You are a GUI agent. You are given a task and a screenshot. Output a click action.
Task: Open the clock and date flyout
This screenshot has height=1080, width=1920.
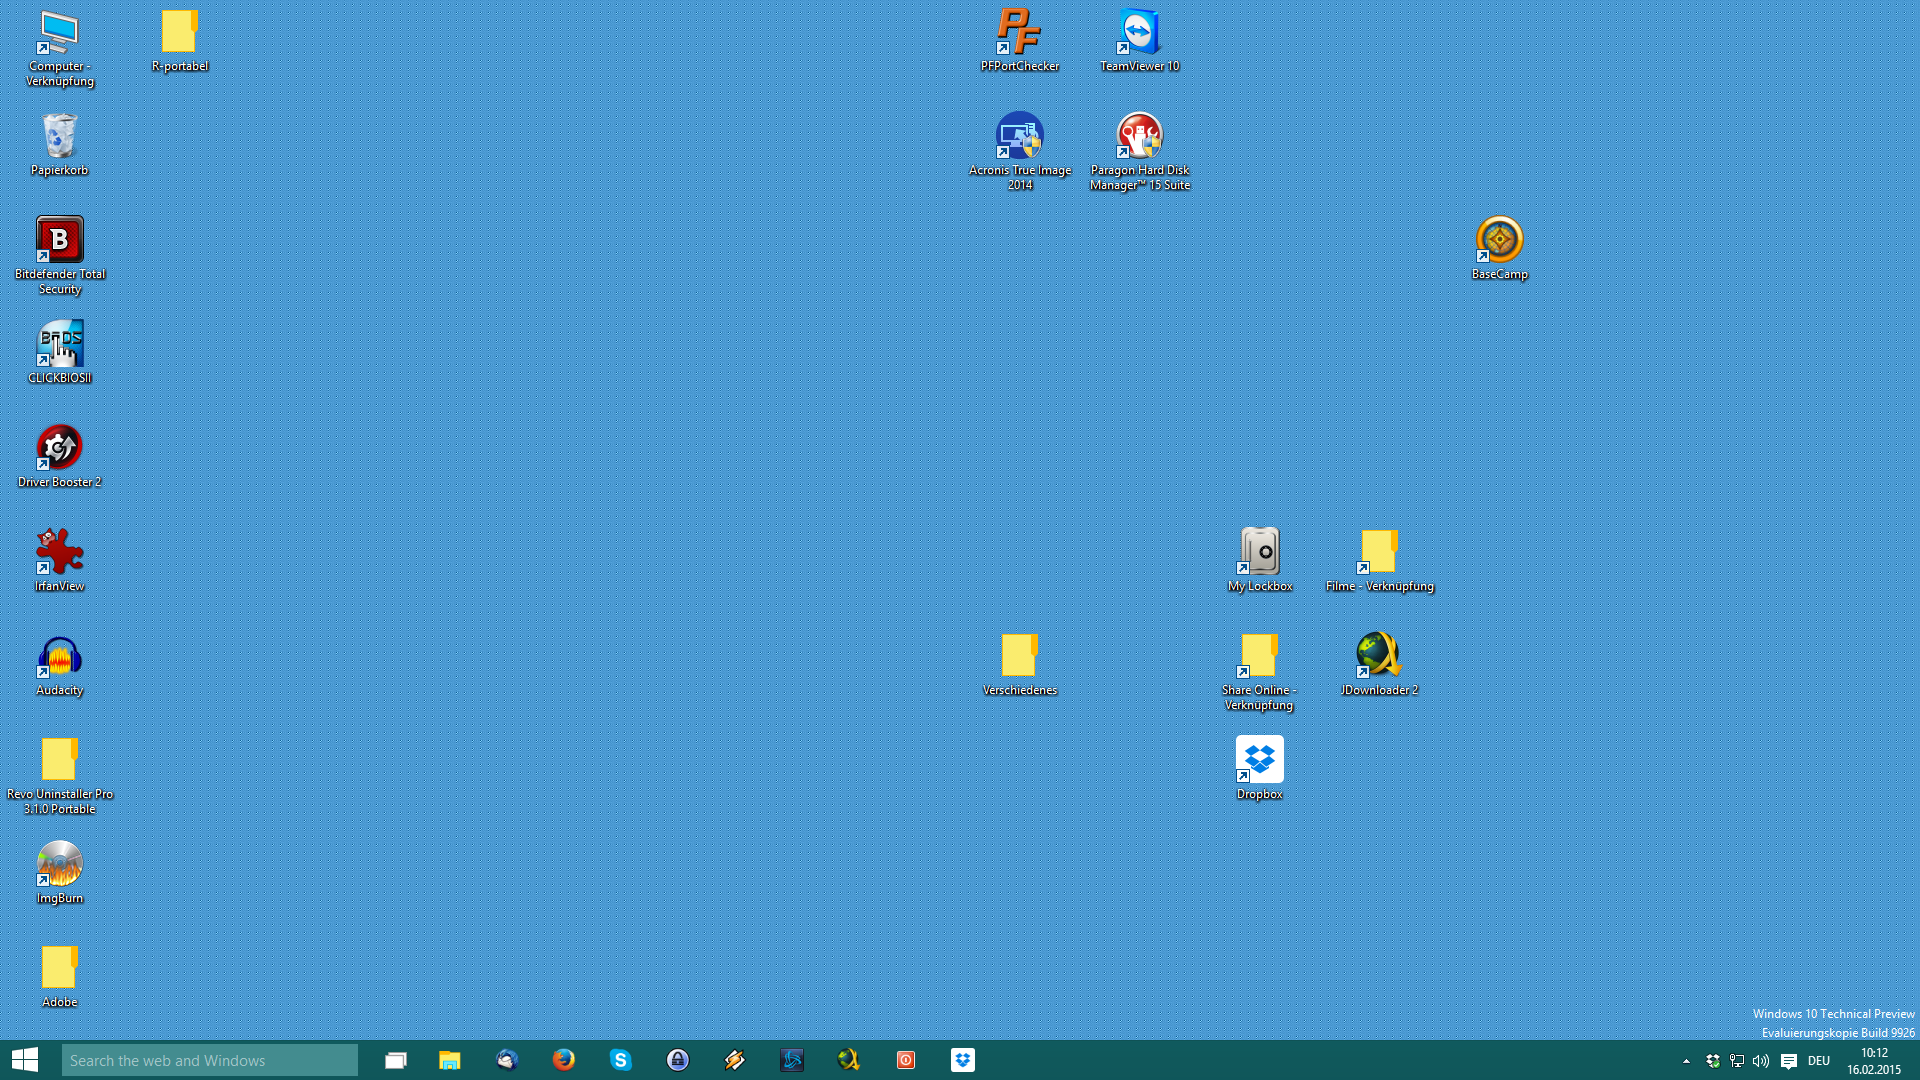1873,1061
